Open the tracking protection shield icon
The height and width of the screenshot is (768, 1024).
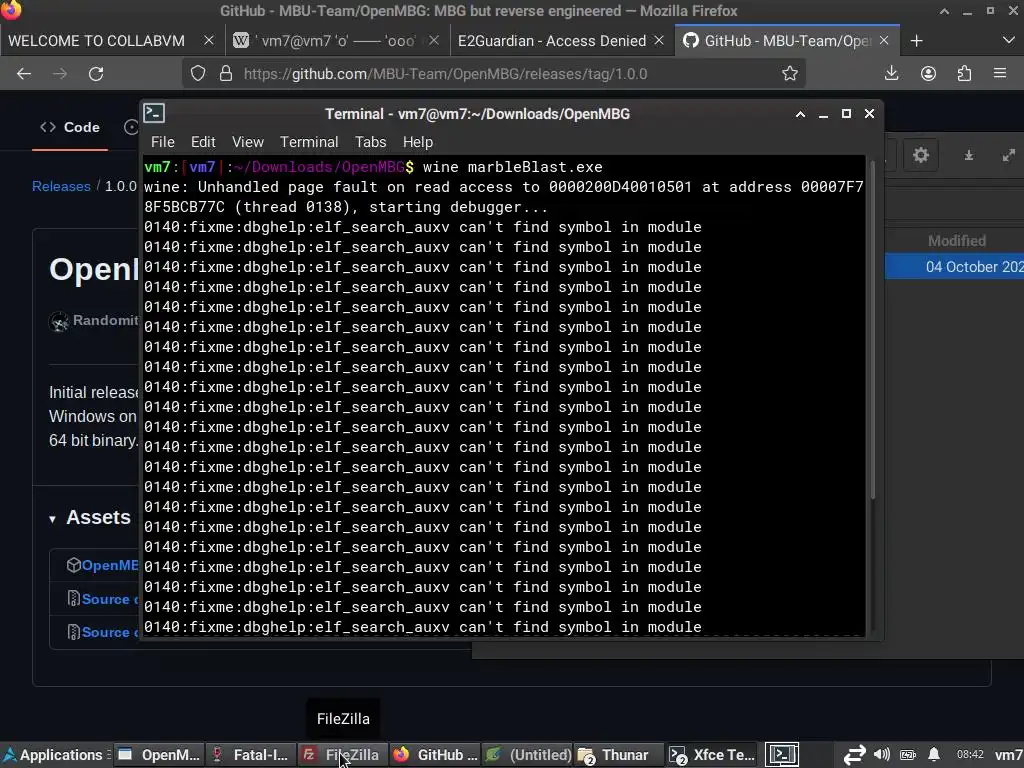tap(198, 74)
